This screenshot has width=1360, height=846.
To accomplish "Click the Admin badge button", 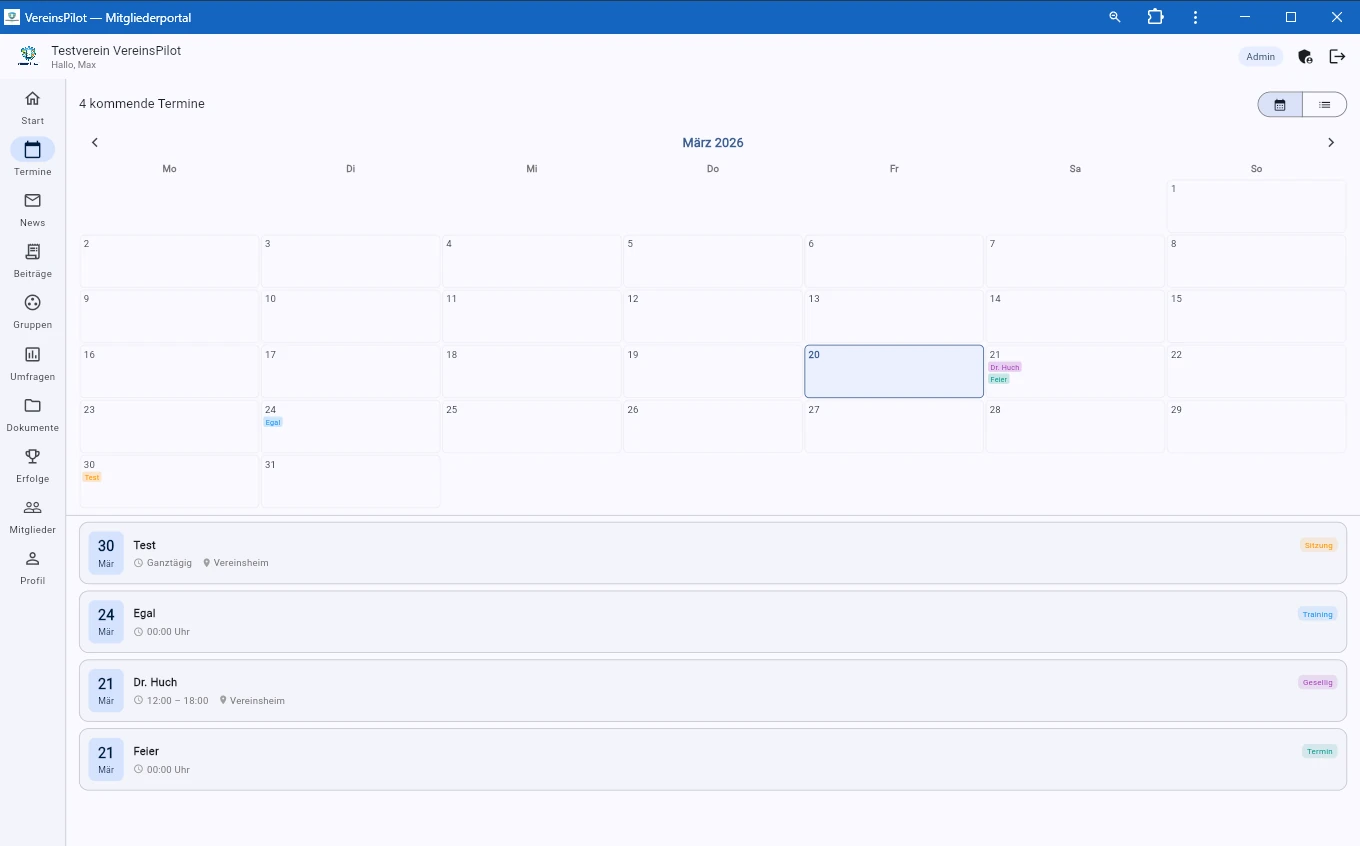I will [x=1260, y=57].
